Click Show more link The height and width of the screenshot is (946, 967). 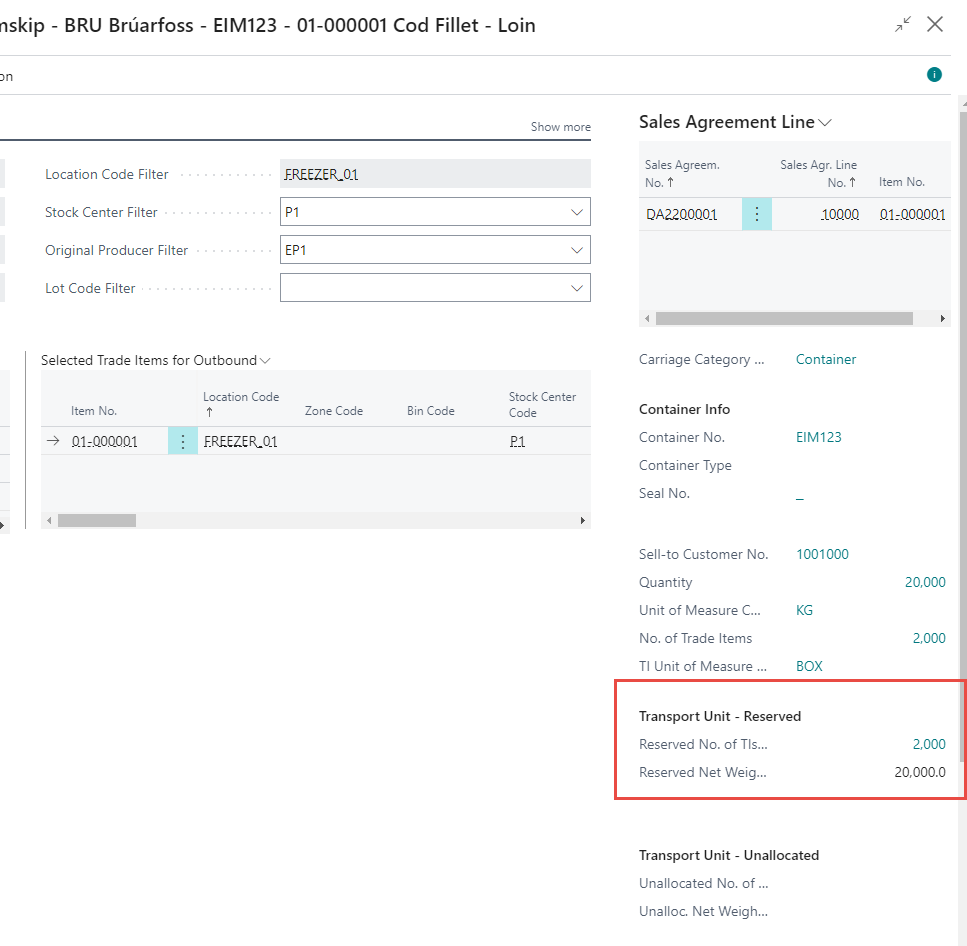click(560, 127)
